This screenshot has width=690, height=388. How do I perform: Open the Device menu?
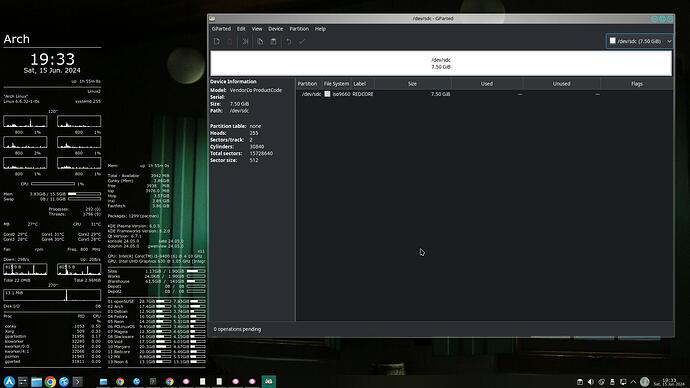coord(275,29)
